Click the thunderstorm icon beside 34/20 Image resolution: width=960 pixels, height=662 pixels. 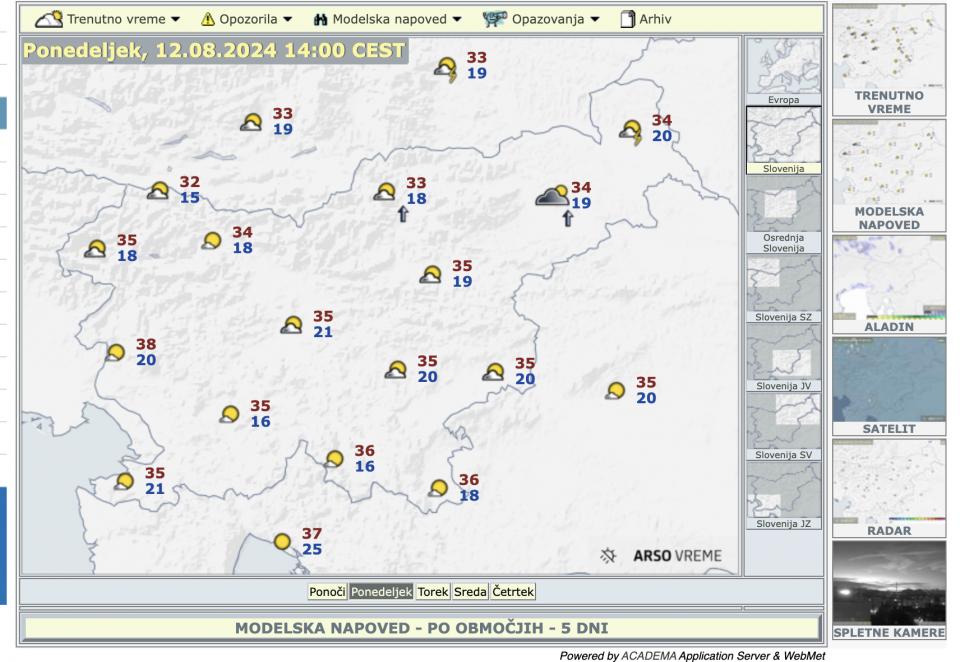pyautogui.click(x=631, y=131)
